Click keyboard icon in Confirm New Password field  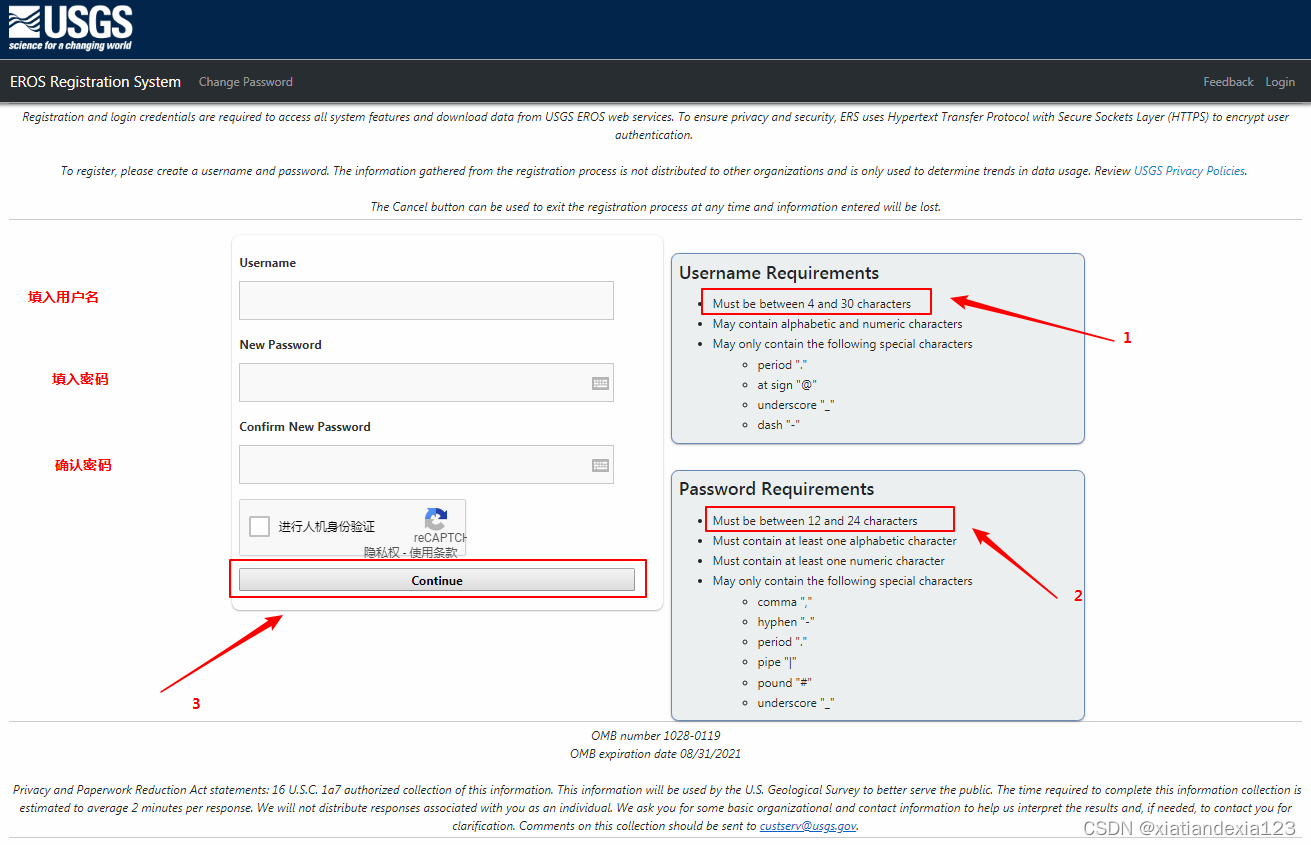pyautogui.click(x=600, y=465)
